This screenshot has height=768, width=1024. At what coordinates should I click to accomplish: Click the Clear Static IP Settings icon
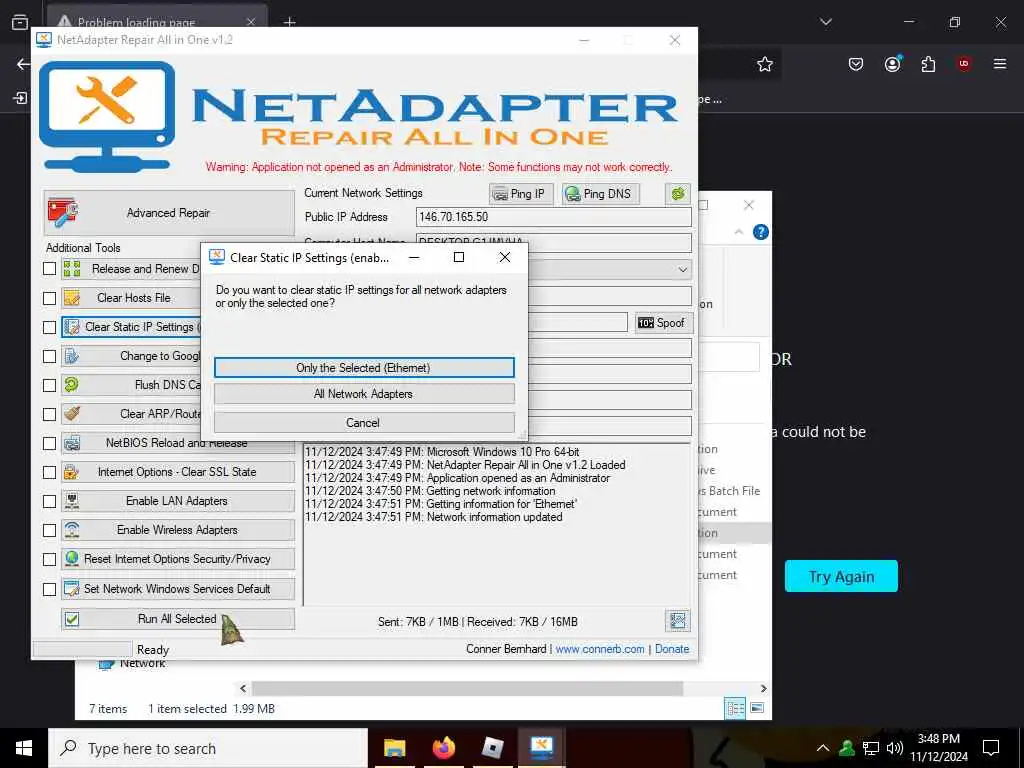pos(72,327)
